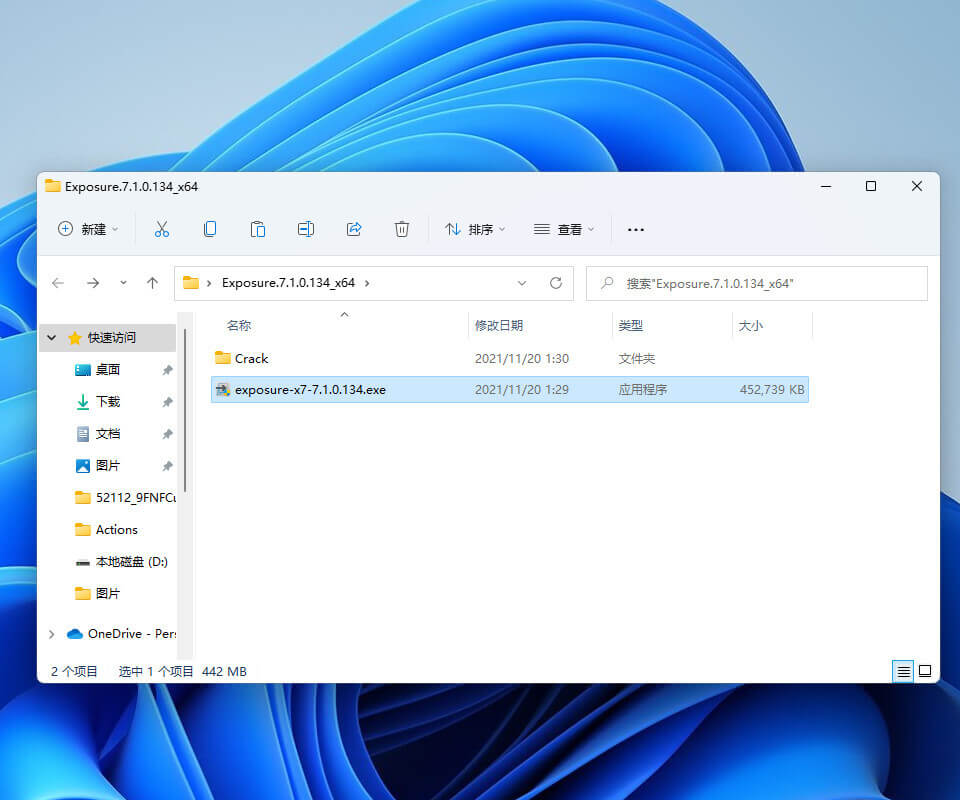This screenshot has width=960, height=800.
Task: Sort by 修改日期 column header
Action: point(499,325)
